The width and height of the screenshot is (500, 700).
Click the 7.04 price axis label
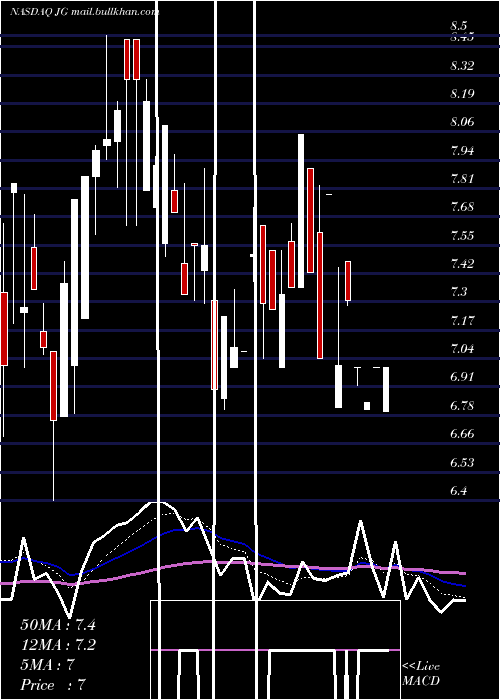[462, 349]
